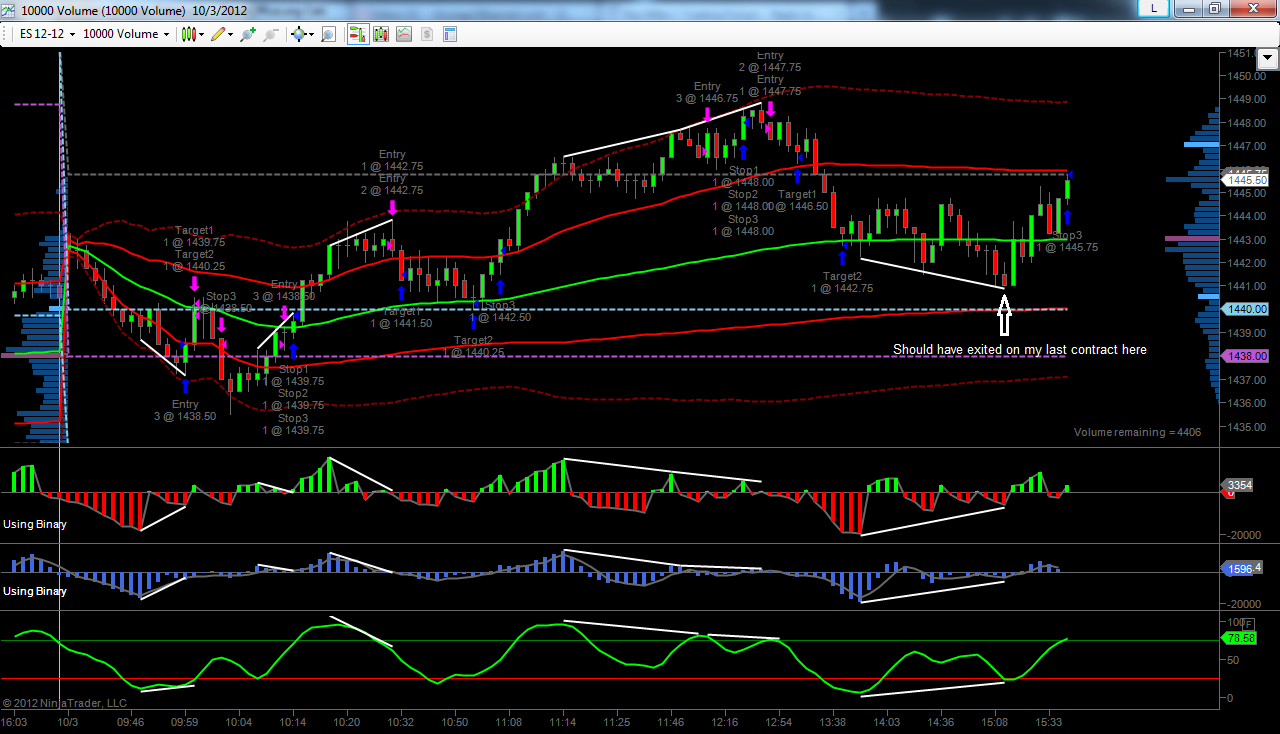Open the 10000 Volume interval dropdown
1280x734 pixels.
click(x=127, y=34)
